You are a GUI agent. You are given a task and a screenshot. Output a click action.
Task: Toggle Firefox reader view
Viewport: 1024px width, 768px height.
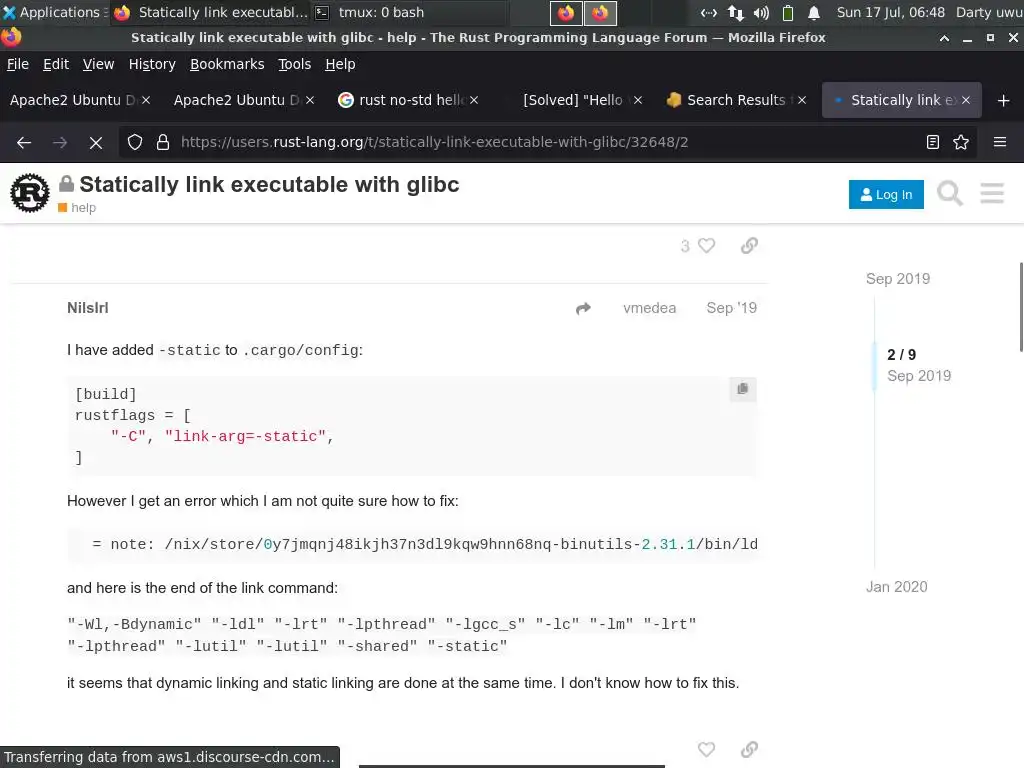[933, 142]
